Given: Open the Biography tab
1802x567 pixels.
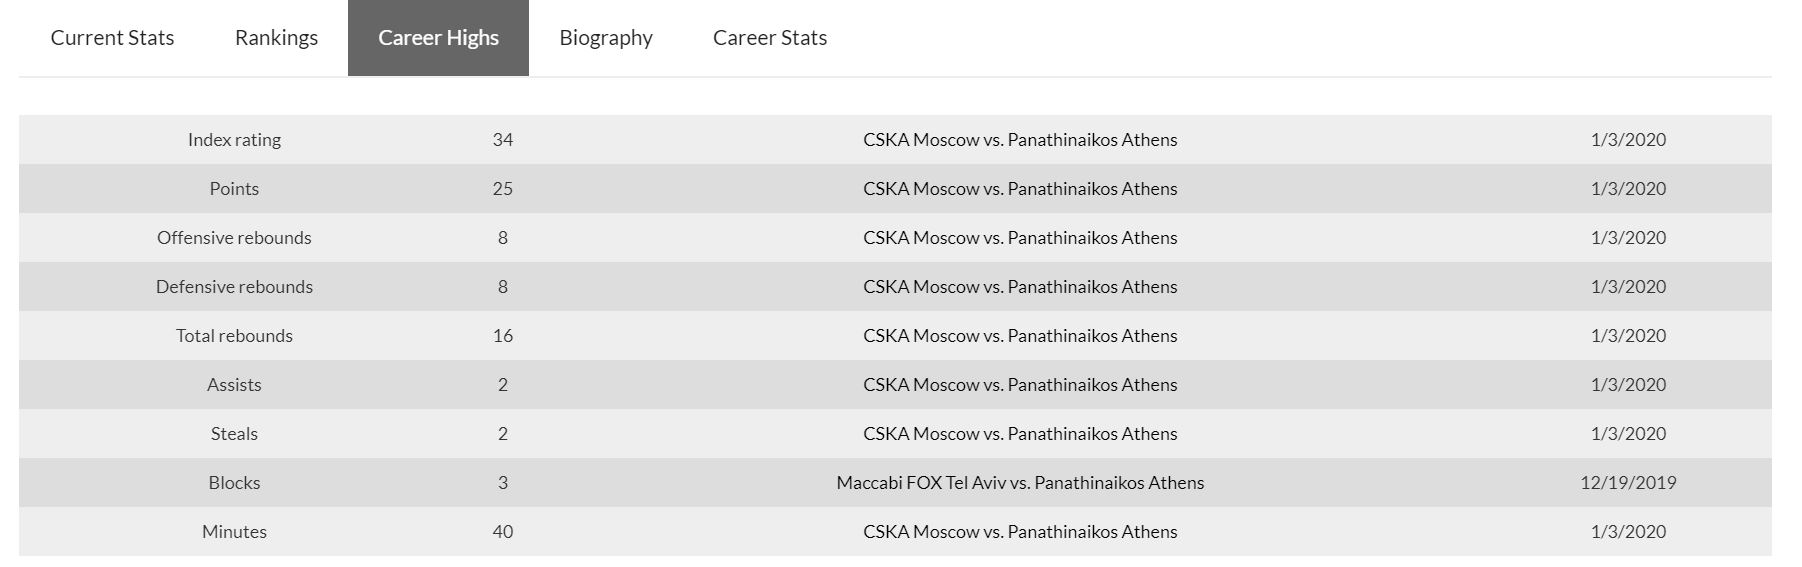Looking at the screenshot, I should (605, 38).
